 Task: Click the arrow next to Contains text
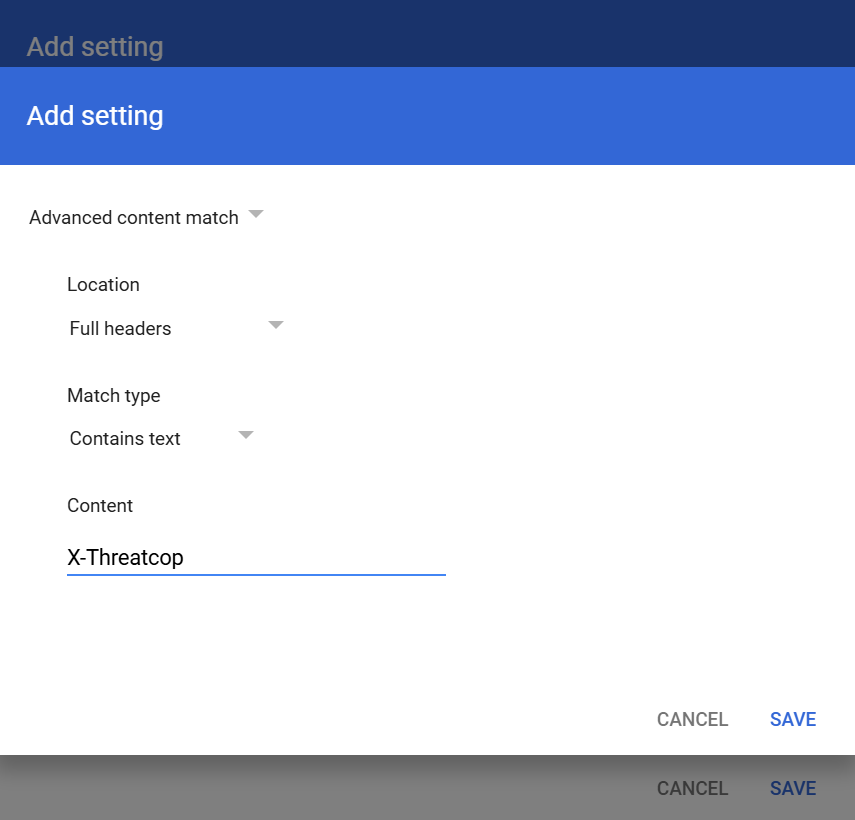pyautogui.click(x=246, y=435)
